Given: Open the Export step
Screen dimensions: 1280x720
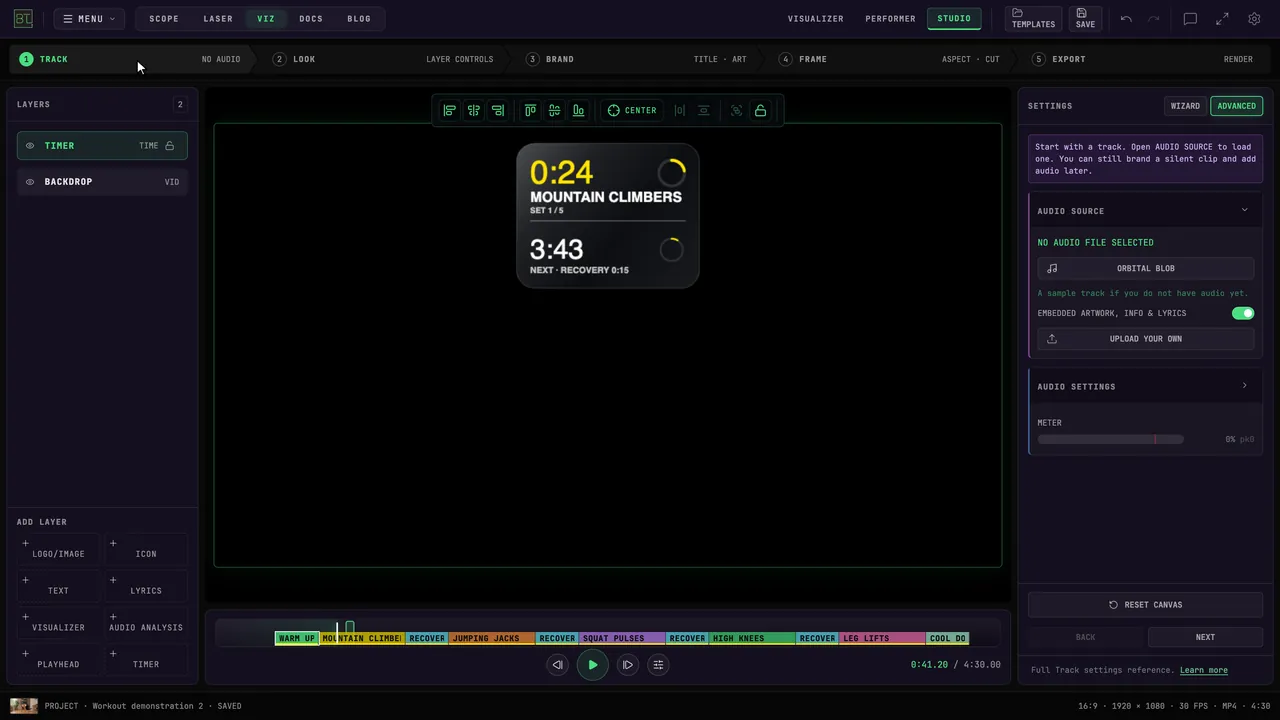Looking at the screenshot, I should coord(1142,59).
